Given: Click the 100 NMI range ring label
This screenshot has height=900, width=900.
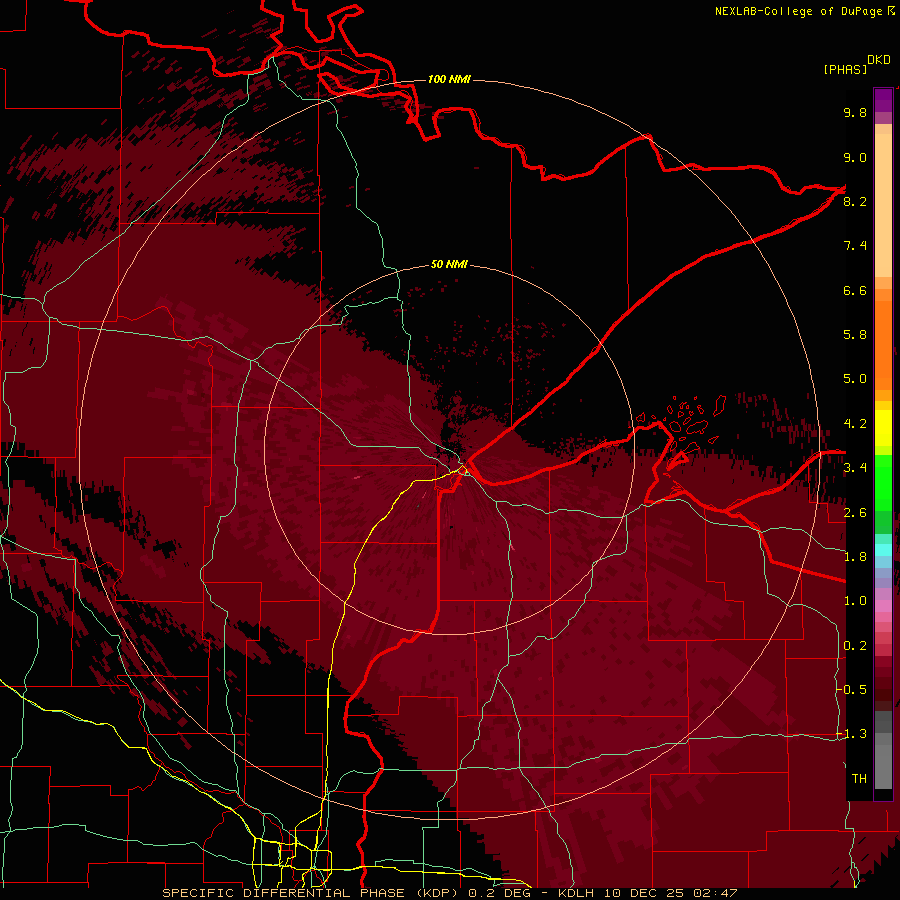Looking at the screenshot, I should point(449,79).
